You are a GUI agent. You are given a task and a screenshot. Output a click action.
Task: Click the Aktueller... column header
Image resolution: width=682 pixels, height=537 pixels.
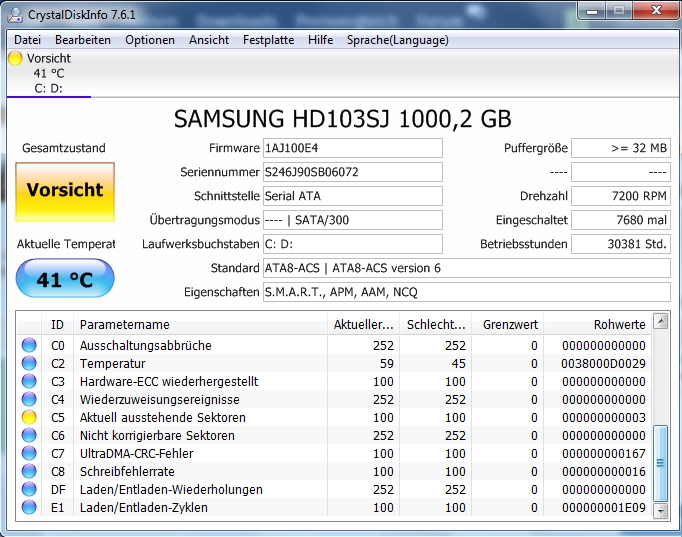[363, 324]
